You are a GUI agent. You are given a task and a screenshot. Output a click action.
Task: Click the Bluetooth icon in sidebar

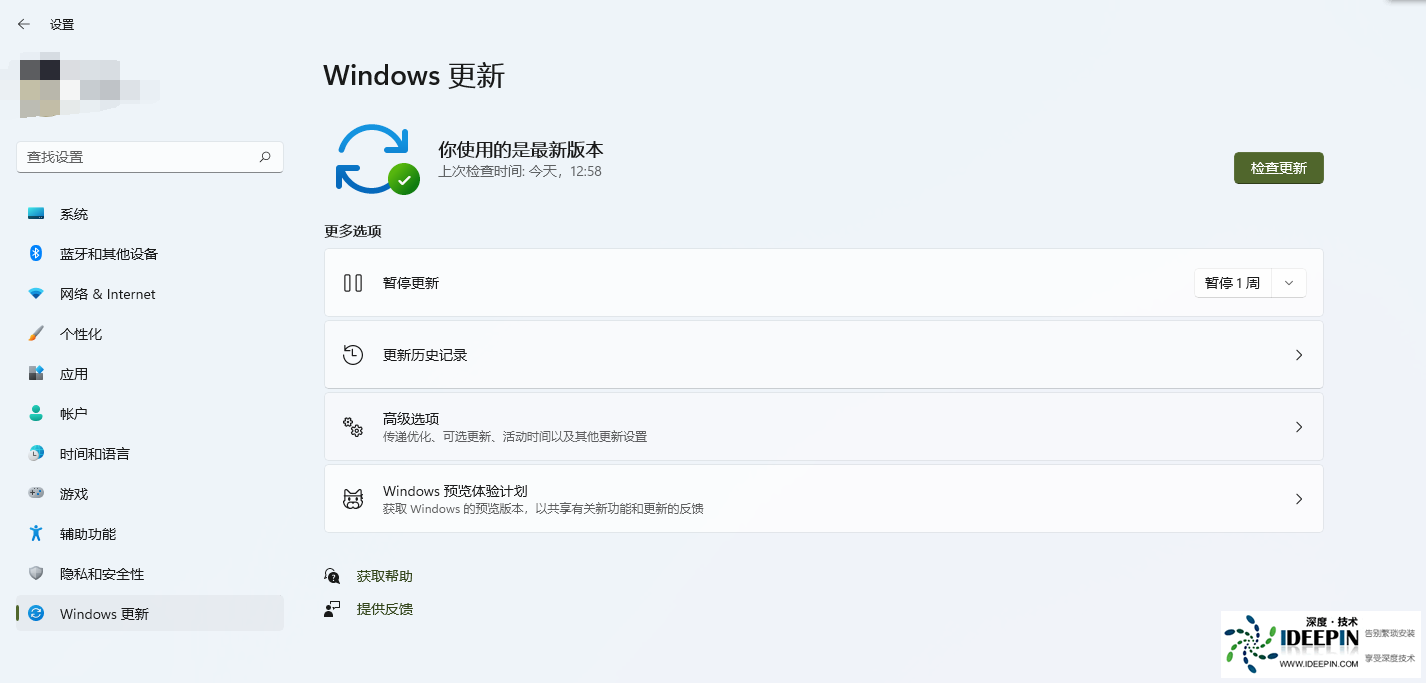pos(36,254)
